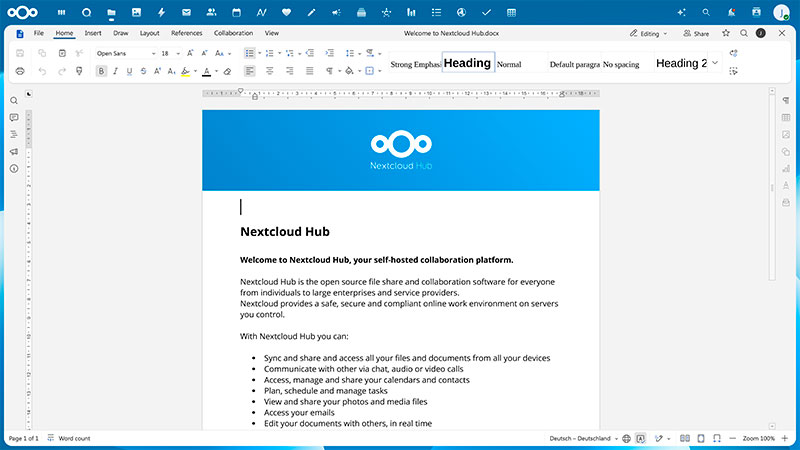Toggle Bold formatting on
The width and height of the screenshot is (800, 450).
(101, 71)
